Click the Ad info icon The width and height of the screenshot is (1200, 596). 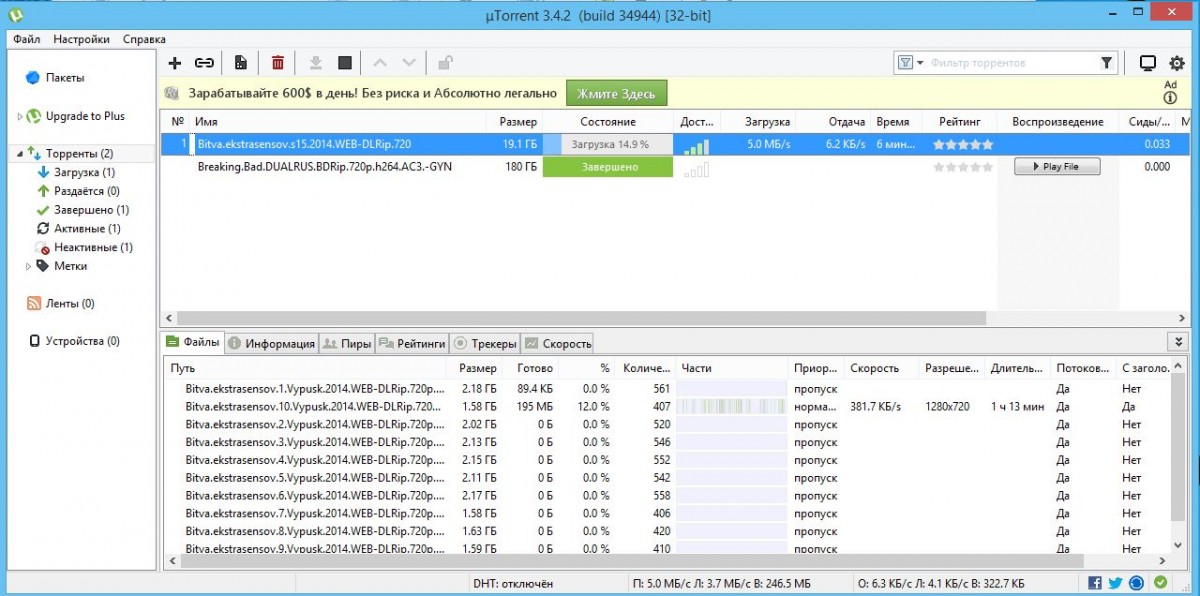point(1170,98)
